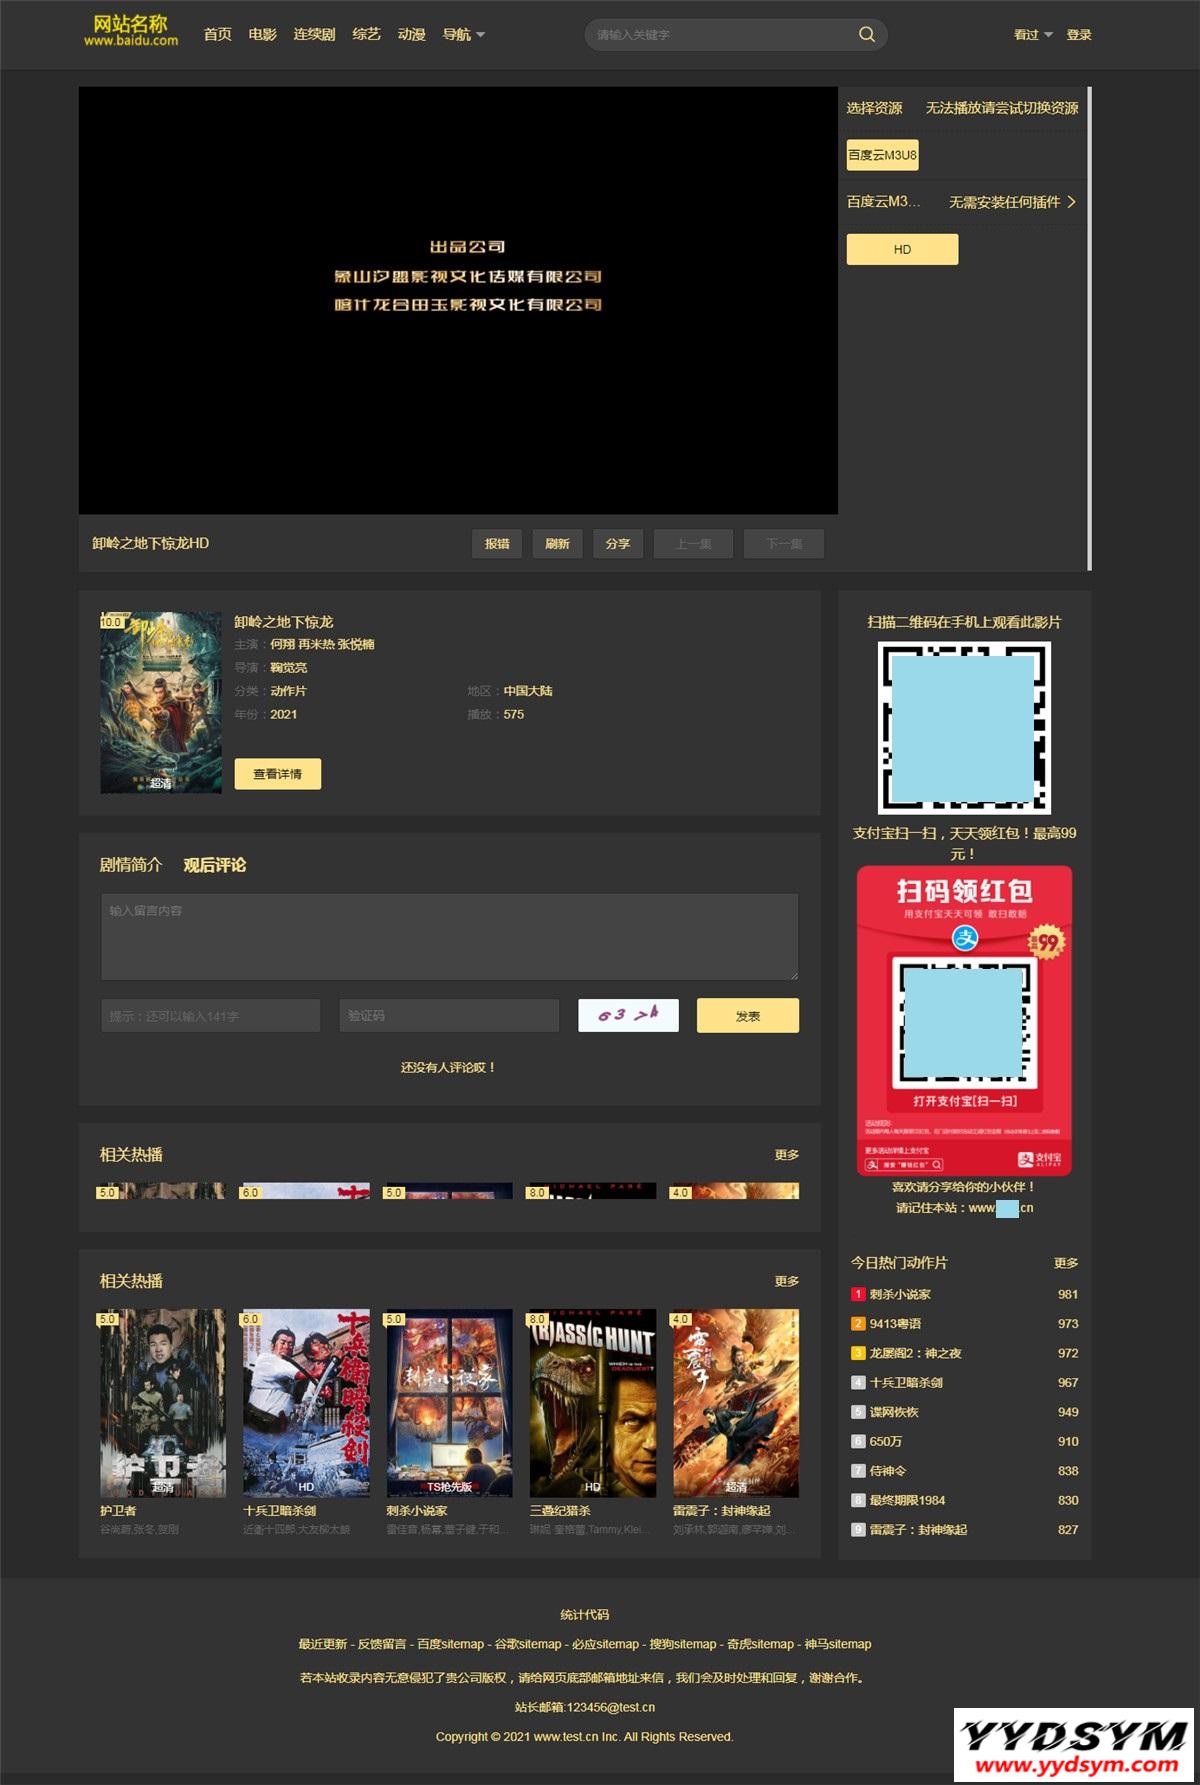This screenshot has width=1200, height=1785.
Task: Click the search magnifier icon
Action: coord(866,35)
